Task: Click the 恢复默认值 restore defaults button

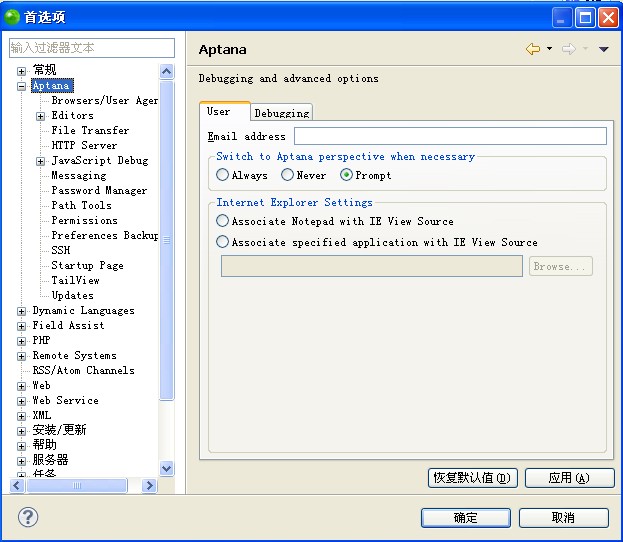Action: 472,477
